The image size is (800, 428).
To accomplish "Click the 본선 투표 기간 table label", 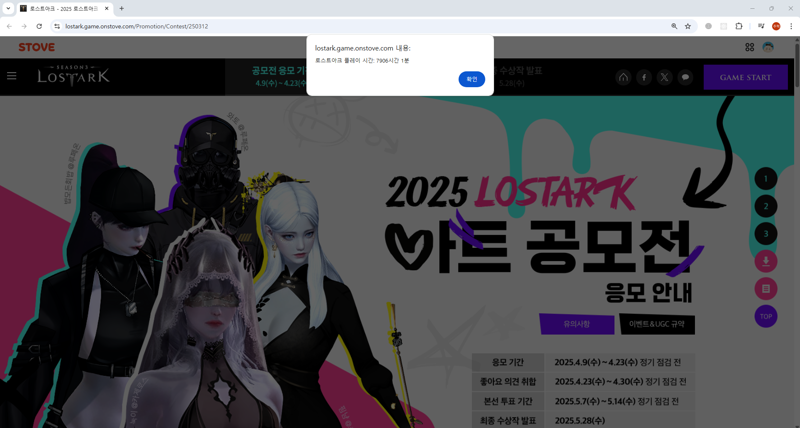I will 508,401.
